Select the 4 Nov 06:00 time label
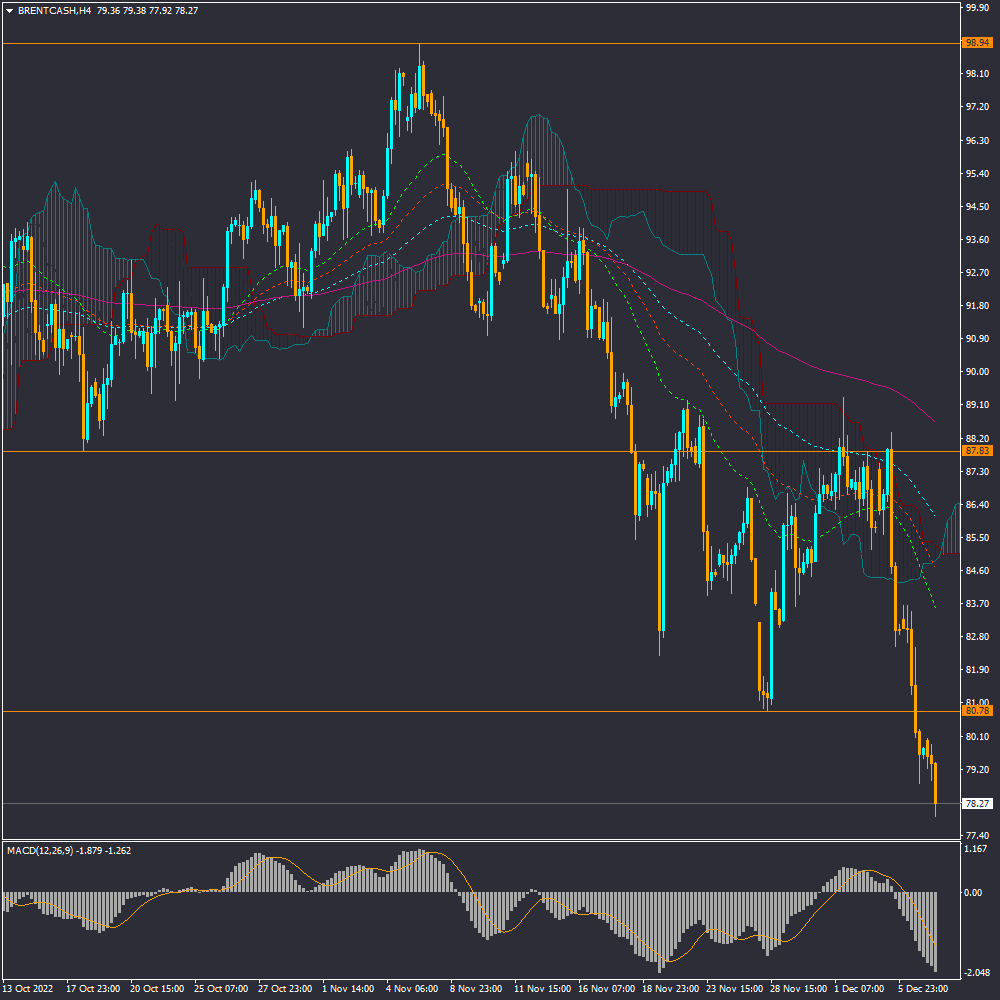Screen dimensions: 1000x1000 click(412, 988)
